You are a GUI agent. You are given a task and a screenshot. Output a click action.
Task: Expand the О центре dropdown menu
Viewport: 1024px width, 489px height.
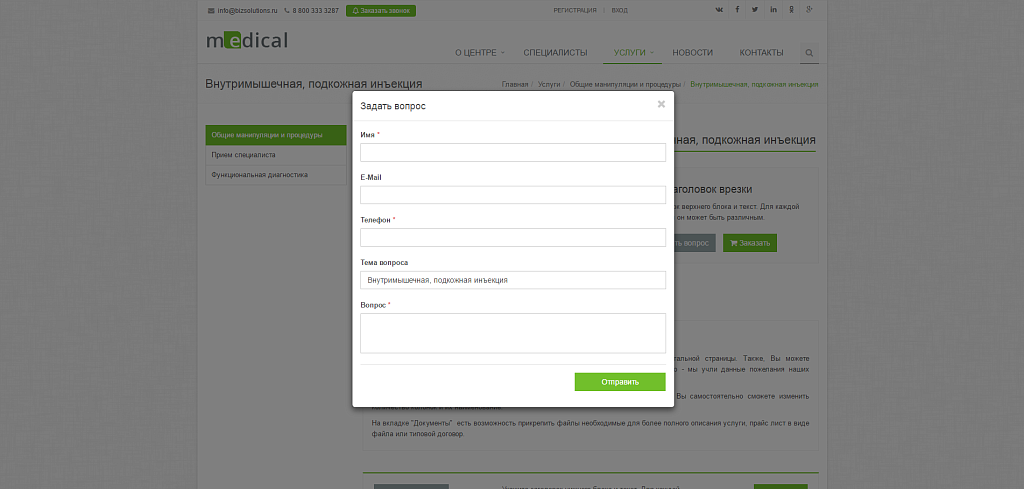point(479,53)
